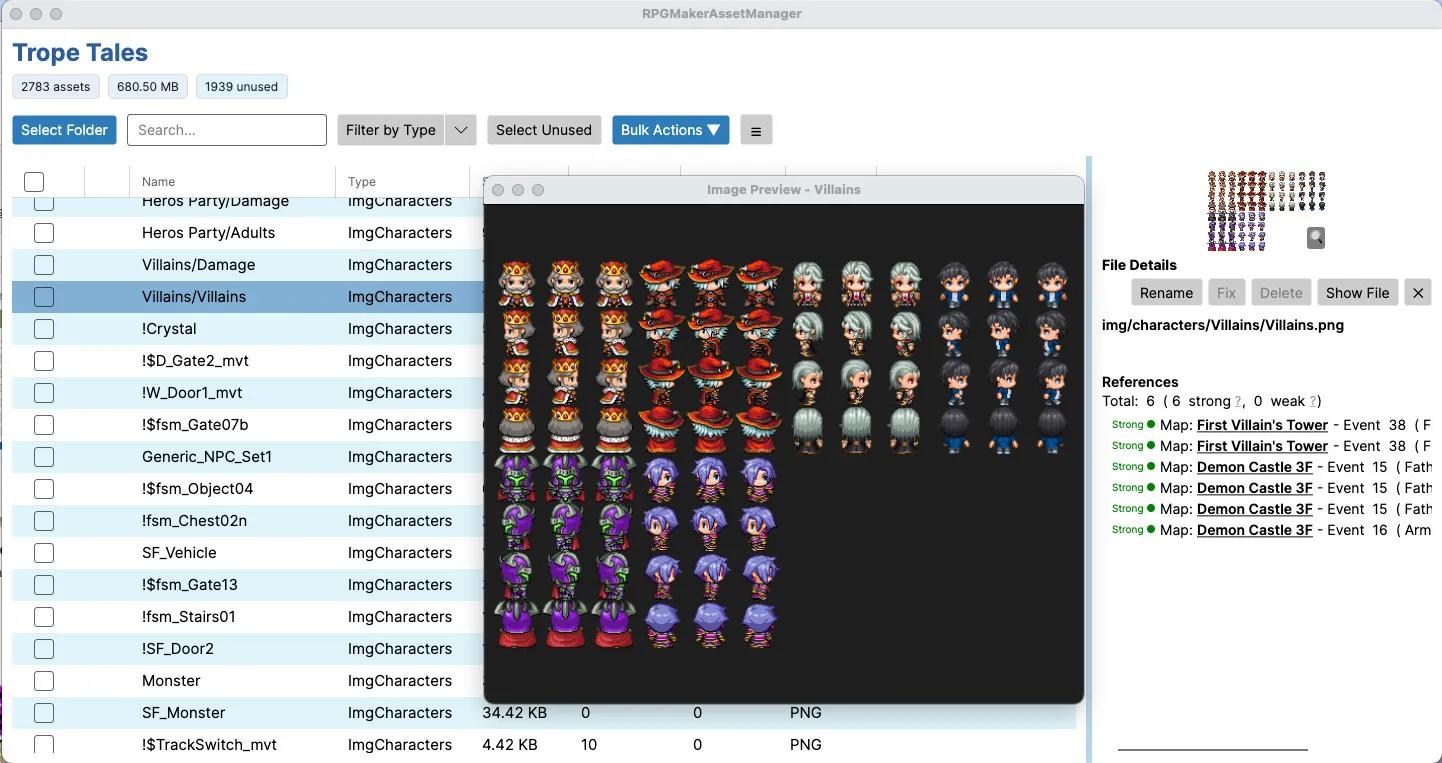The height and width of the screenshot is (763, 1442).
Task: Focus the Search input field
Action: (227, 130)
